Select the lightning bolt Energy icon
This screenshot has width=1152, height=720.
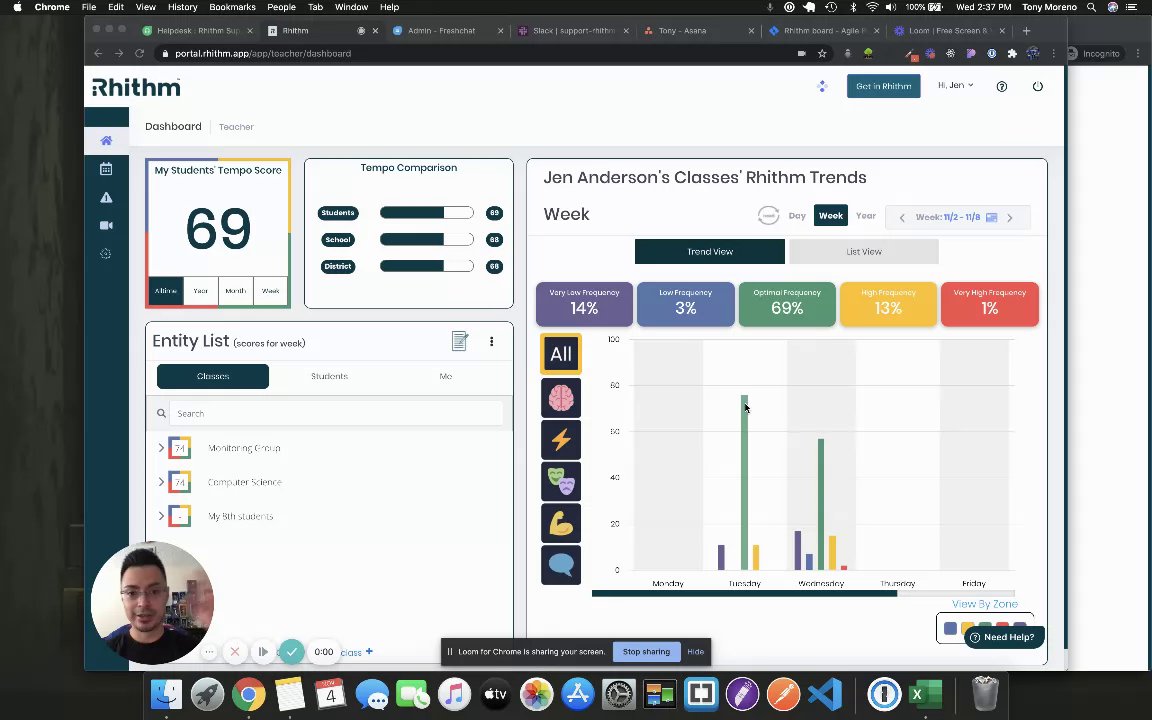561,439
